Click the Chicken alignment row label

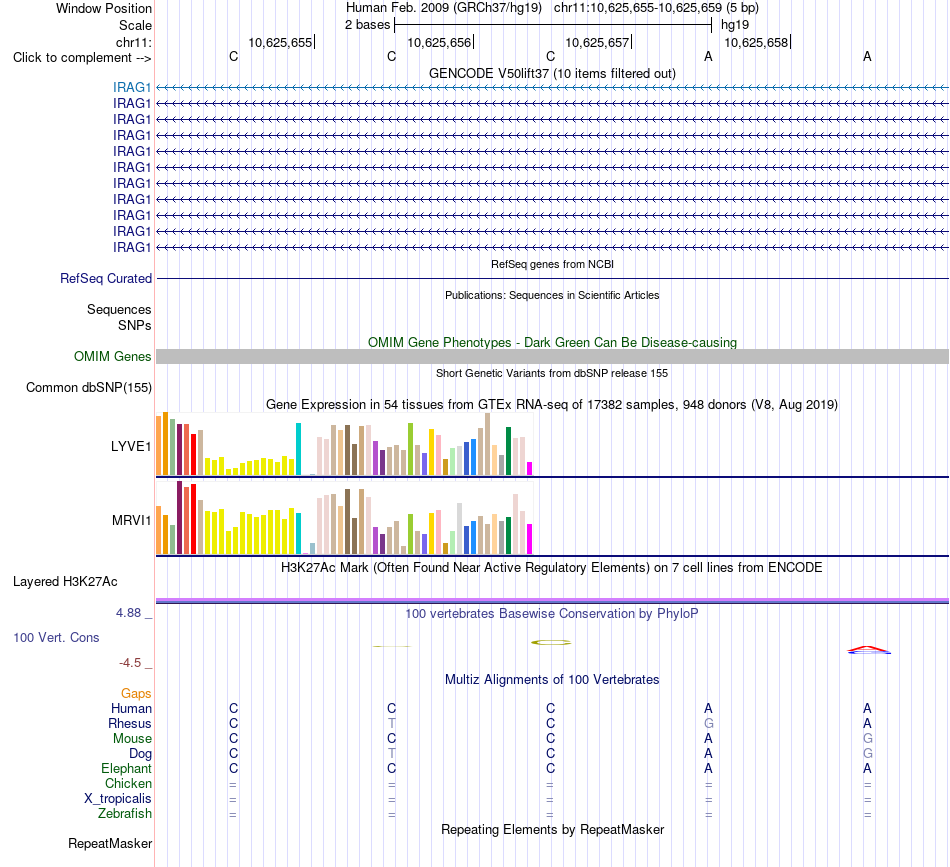(x=128, y=783)
